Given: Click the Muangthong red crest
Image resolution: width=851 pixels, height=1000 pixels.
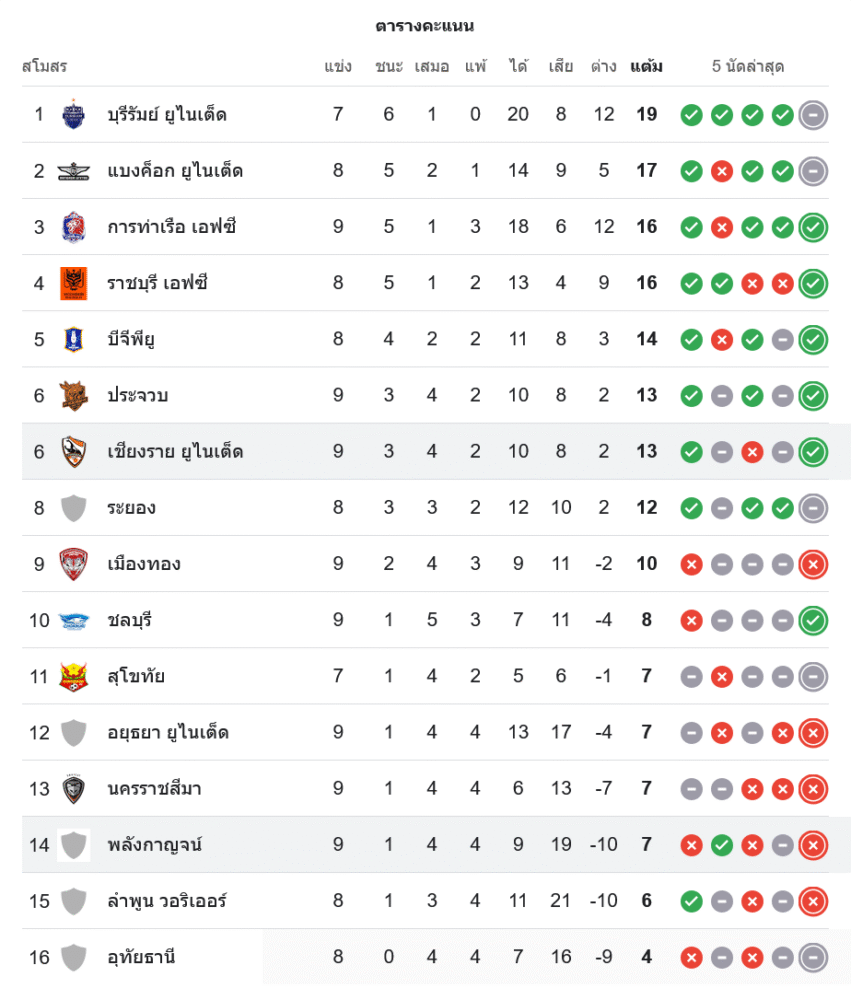Looking at the screenshot, I should point(73,564).
